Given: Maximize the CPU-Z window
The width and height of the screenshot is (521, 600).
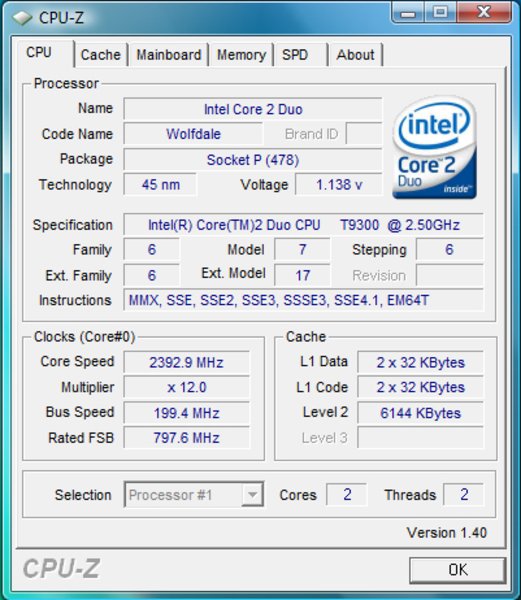Looking at the screenshot, I should 440,13.
